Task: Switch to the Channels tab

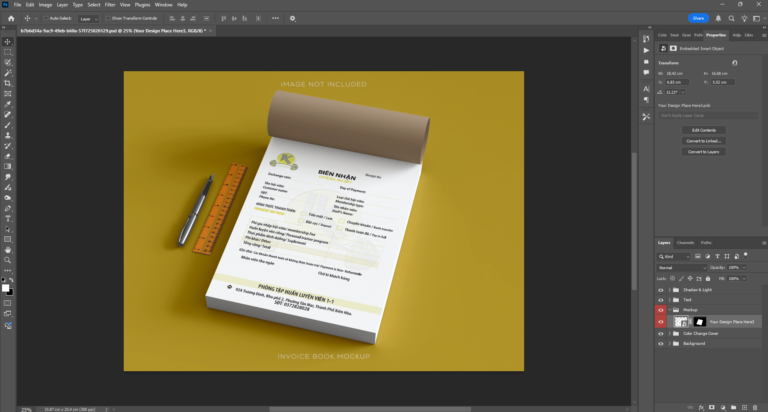Action: [685, 242]
